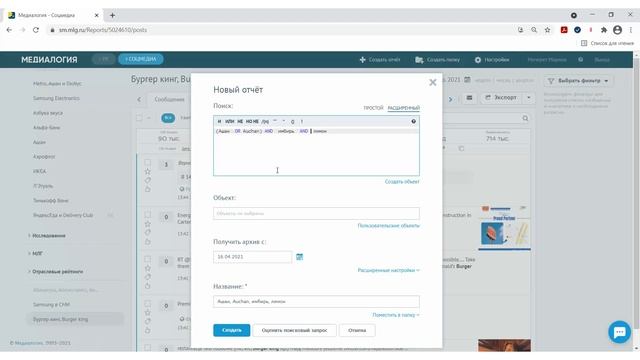Click the Экспорт button

tap(501, 98)
